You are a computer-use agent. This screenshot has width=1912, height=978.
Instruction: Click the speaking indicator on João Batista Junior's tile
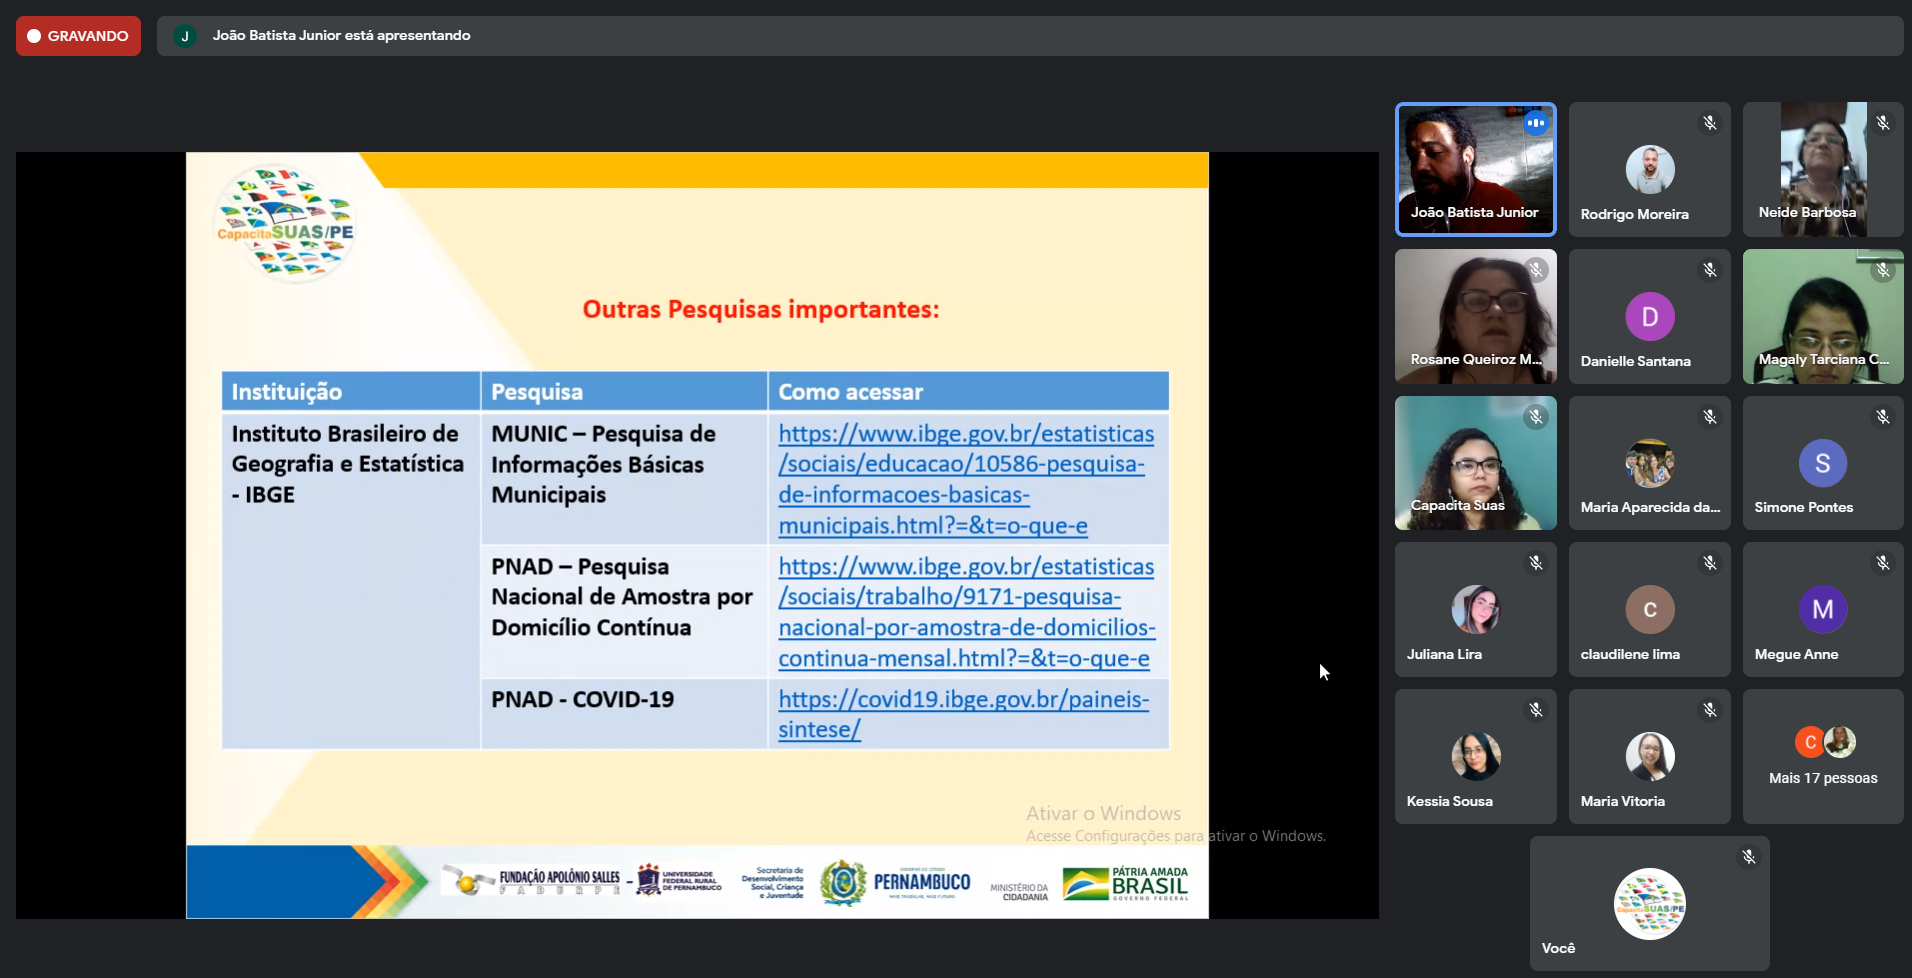(1535, 123)
